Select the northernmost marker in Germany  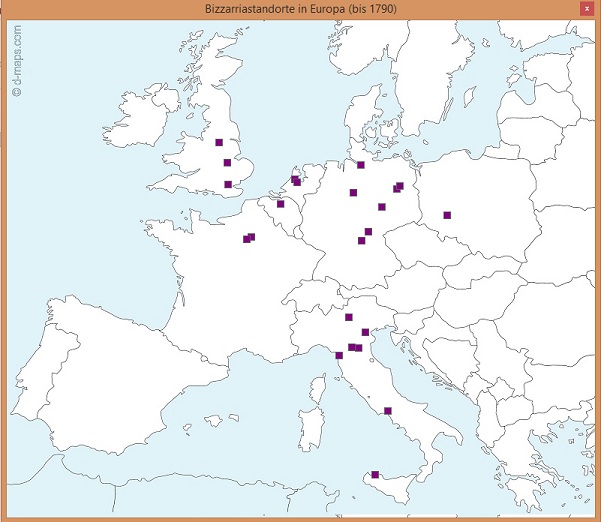tap(361, 164)
